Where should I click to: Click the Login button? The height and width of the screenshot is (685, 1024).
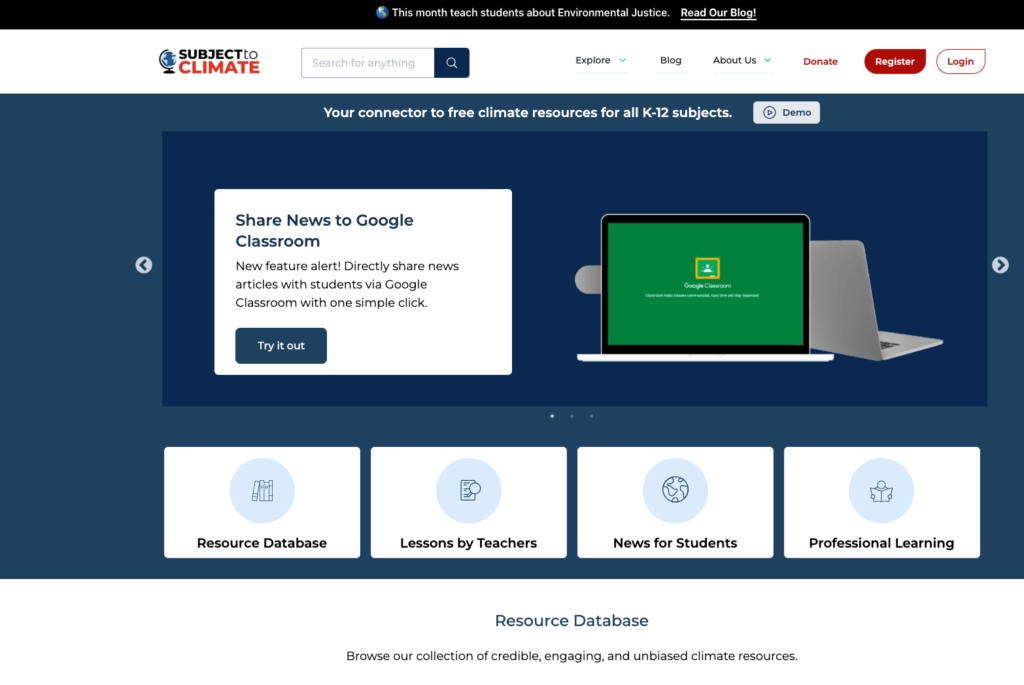coord(960,62)
